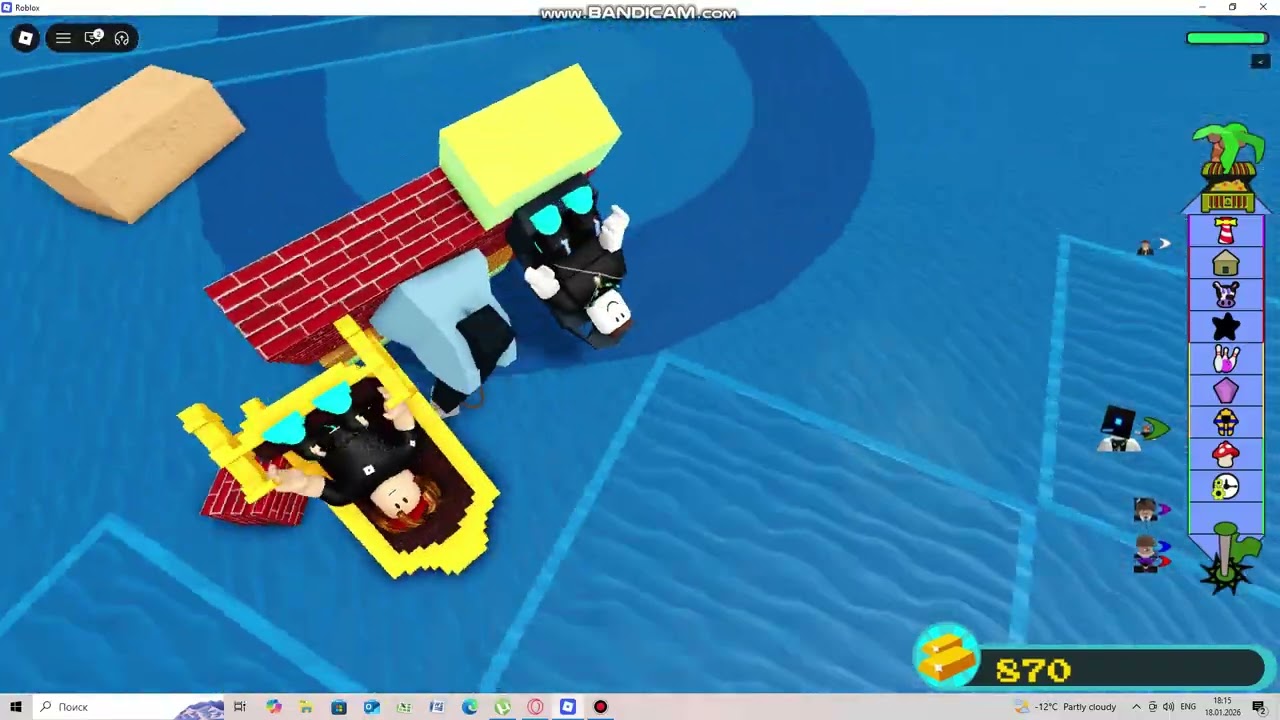1280x720 pixels.
Task: Click the lighthouse stage icon
Action: (1226, 231)
